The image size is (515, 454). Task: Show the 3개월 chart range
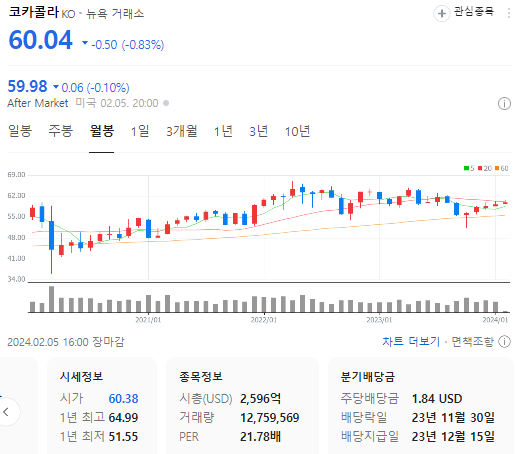[182, 131]
